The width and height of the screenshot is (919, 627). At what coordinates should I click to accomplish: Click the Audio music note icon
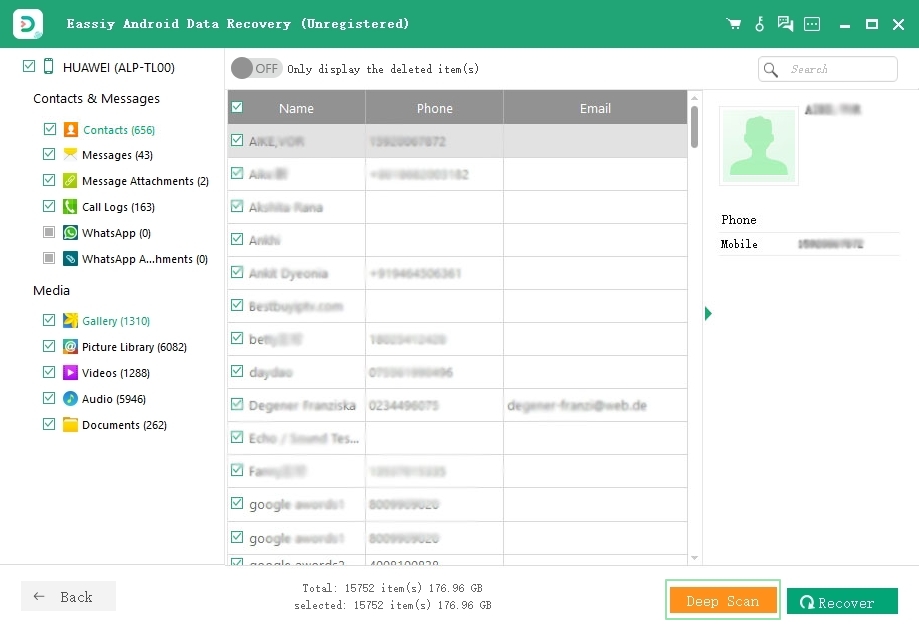[x=70, y=398]
